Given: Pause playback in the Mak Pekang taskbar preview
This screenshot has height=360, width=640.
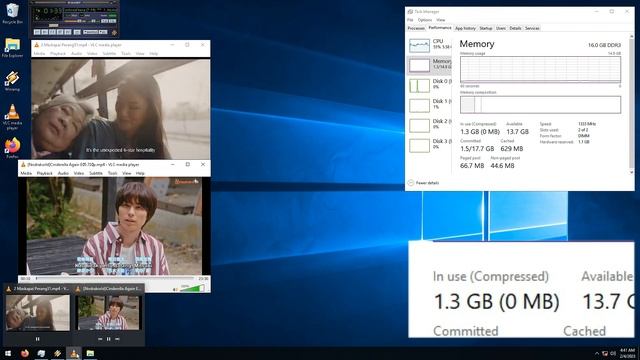Looking at the screenshot, I should pyautogui.click(x=38, y=339).
